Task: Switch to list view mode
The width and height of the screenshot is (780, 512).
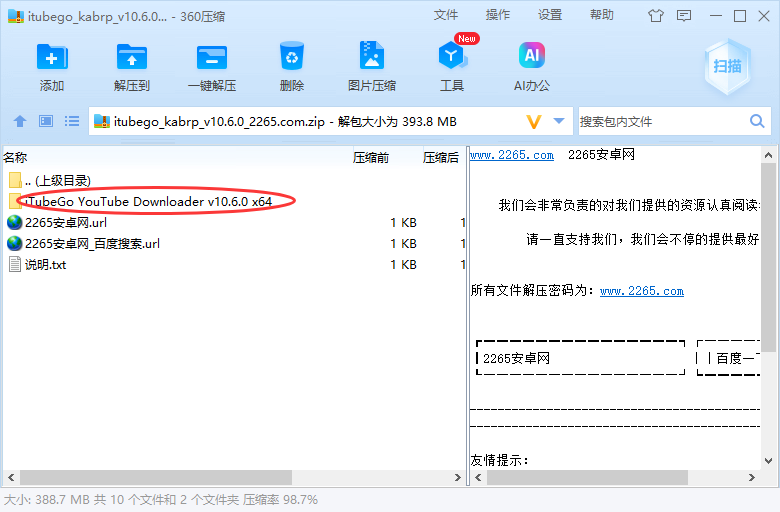Action: [72, 121]
